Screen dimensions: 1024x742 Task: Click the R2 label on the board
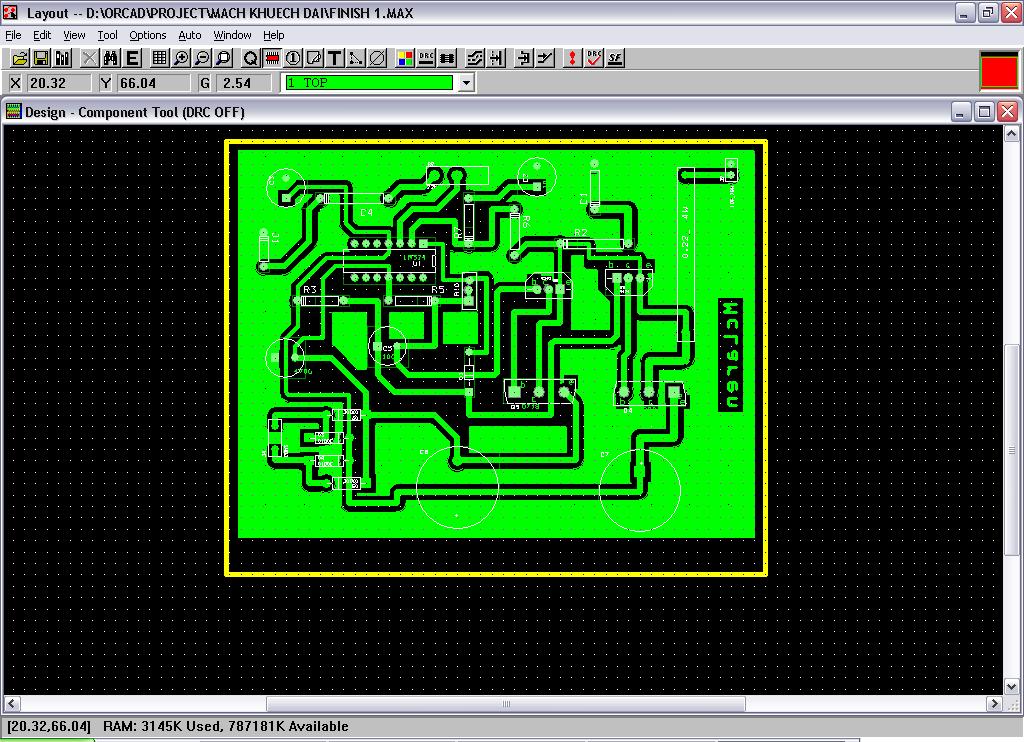point(581,233)
